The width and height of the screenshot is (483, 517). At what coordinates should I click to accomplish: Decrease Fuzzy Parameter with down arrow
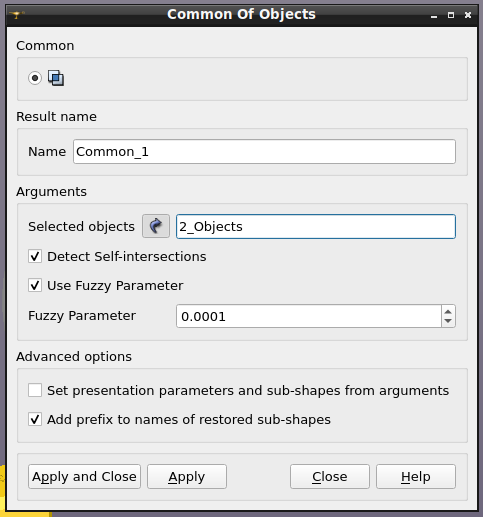click(448, 321)
